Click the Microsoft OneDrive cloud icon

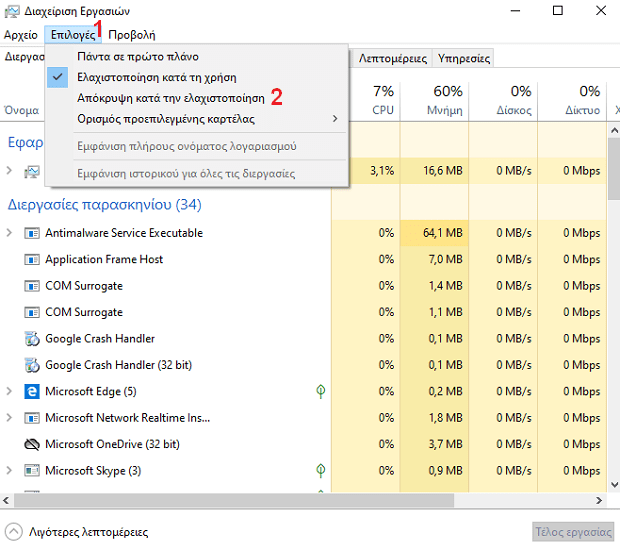[32, 444]
